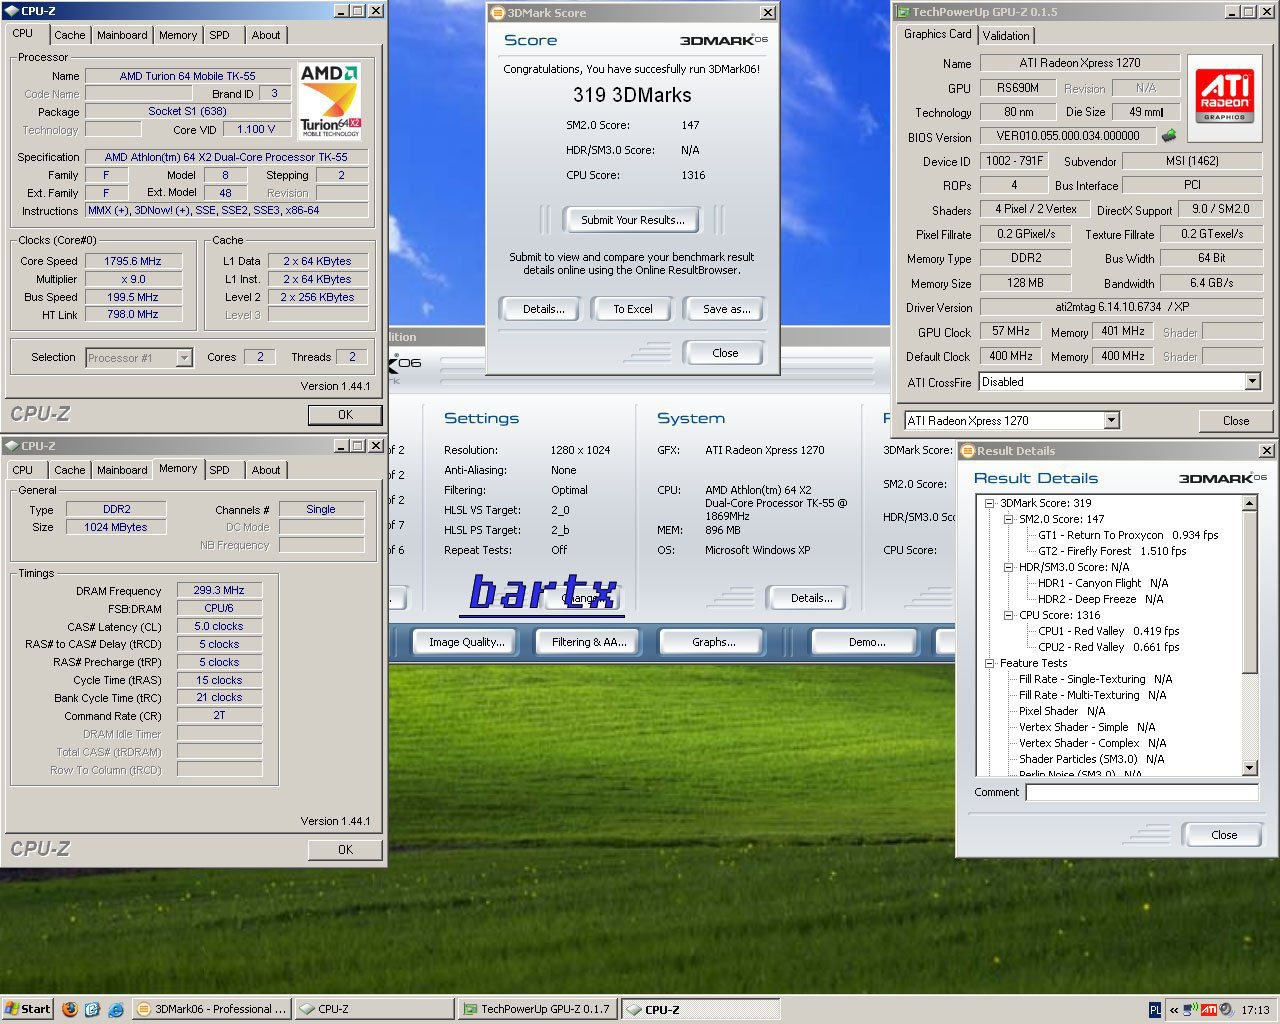Select Vertex Shader - Complex row
Image resolution: width=1280 pixels, height=1024 pixels.
click(x=1093, y=743)
